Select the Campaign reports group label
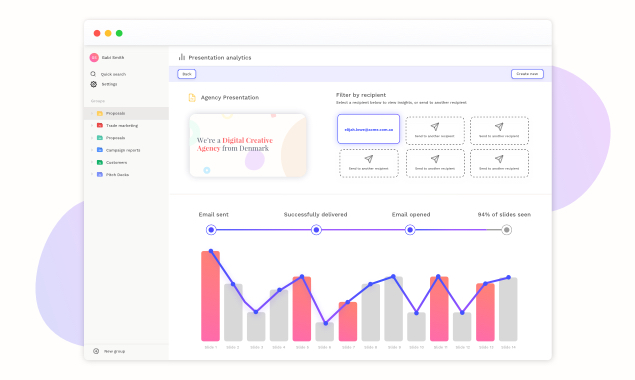Screen dimensions: 635x380 point(123,150)
